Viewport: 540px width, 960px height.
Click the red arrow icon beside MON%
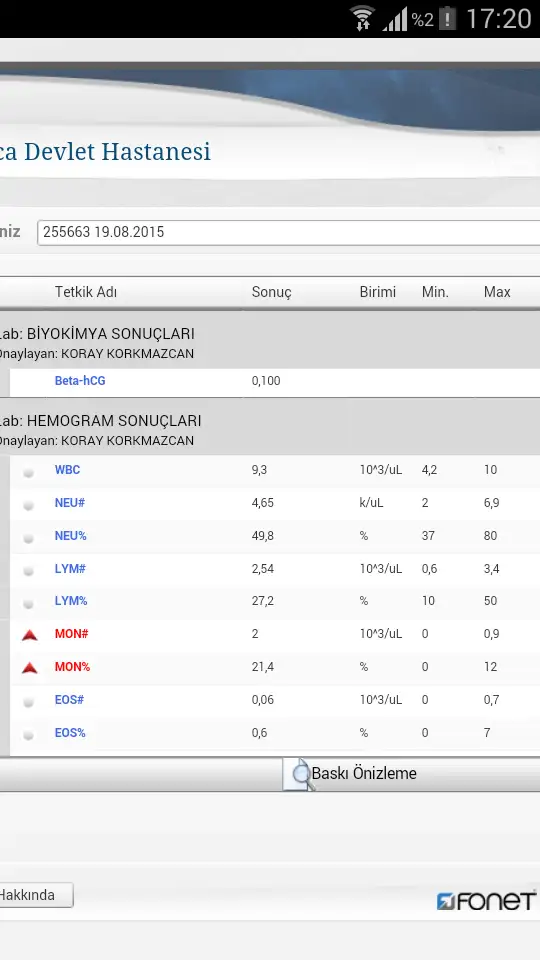pyautogui.click(x=29, y=667)
